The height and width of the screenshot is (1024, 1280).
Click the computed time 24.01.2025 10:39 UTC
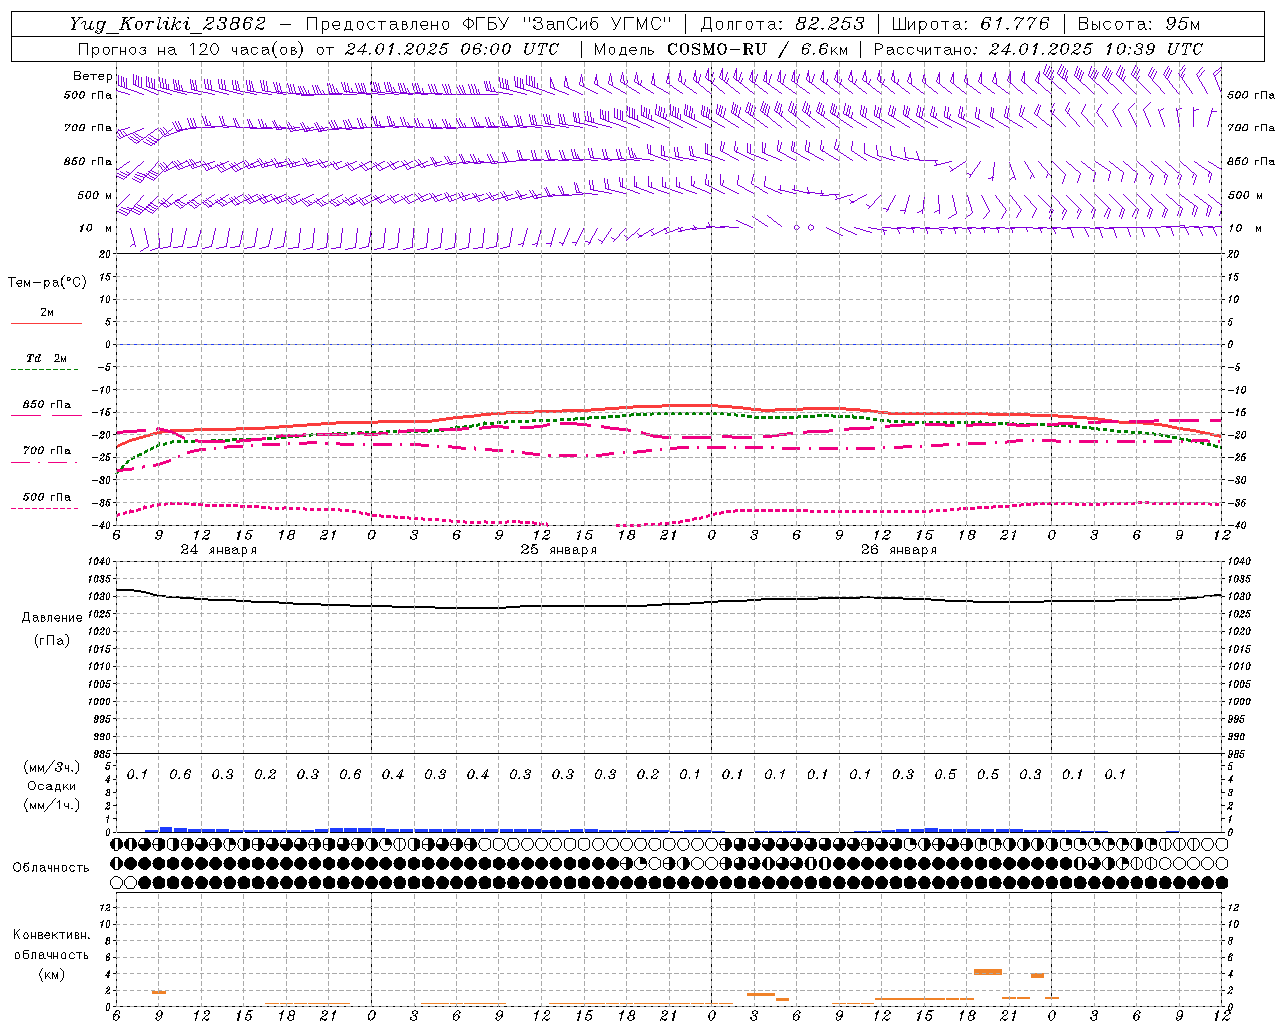(x=1096, y=49)
